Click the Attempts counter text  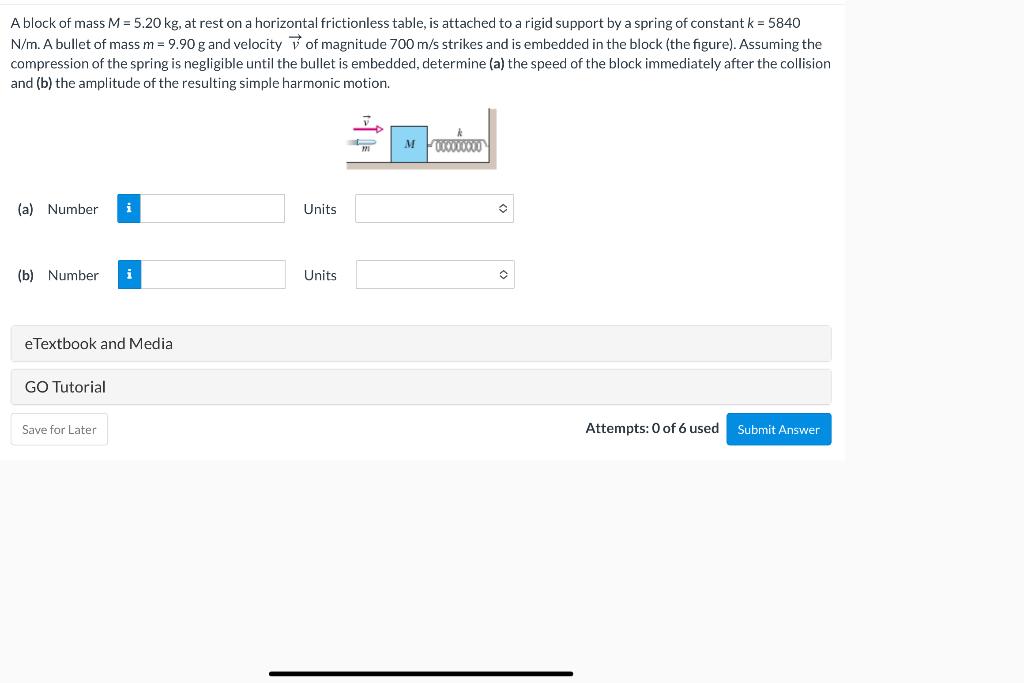coord(652,428)
